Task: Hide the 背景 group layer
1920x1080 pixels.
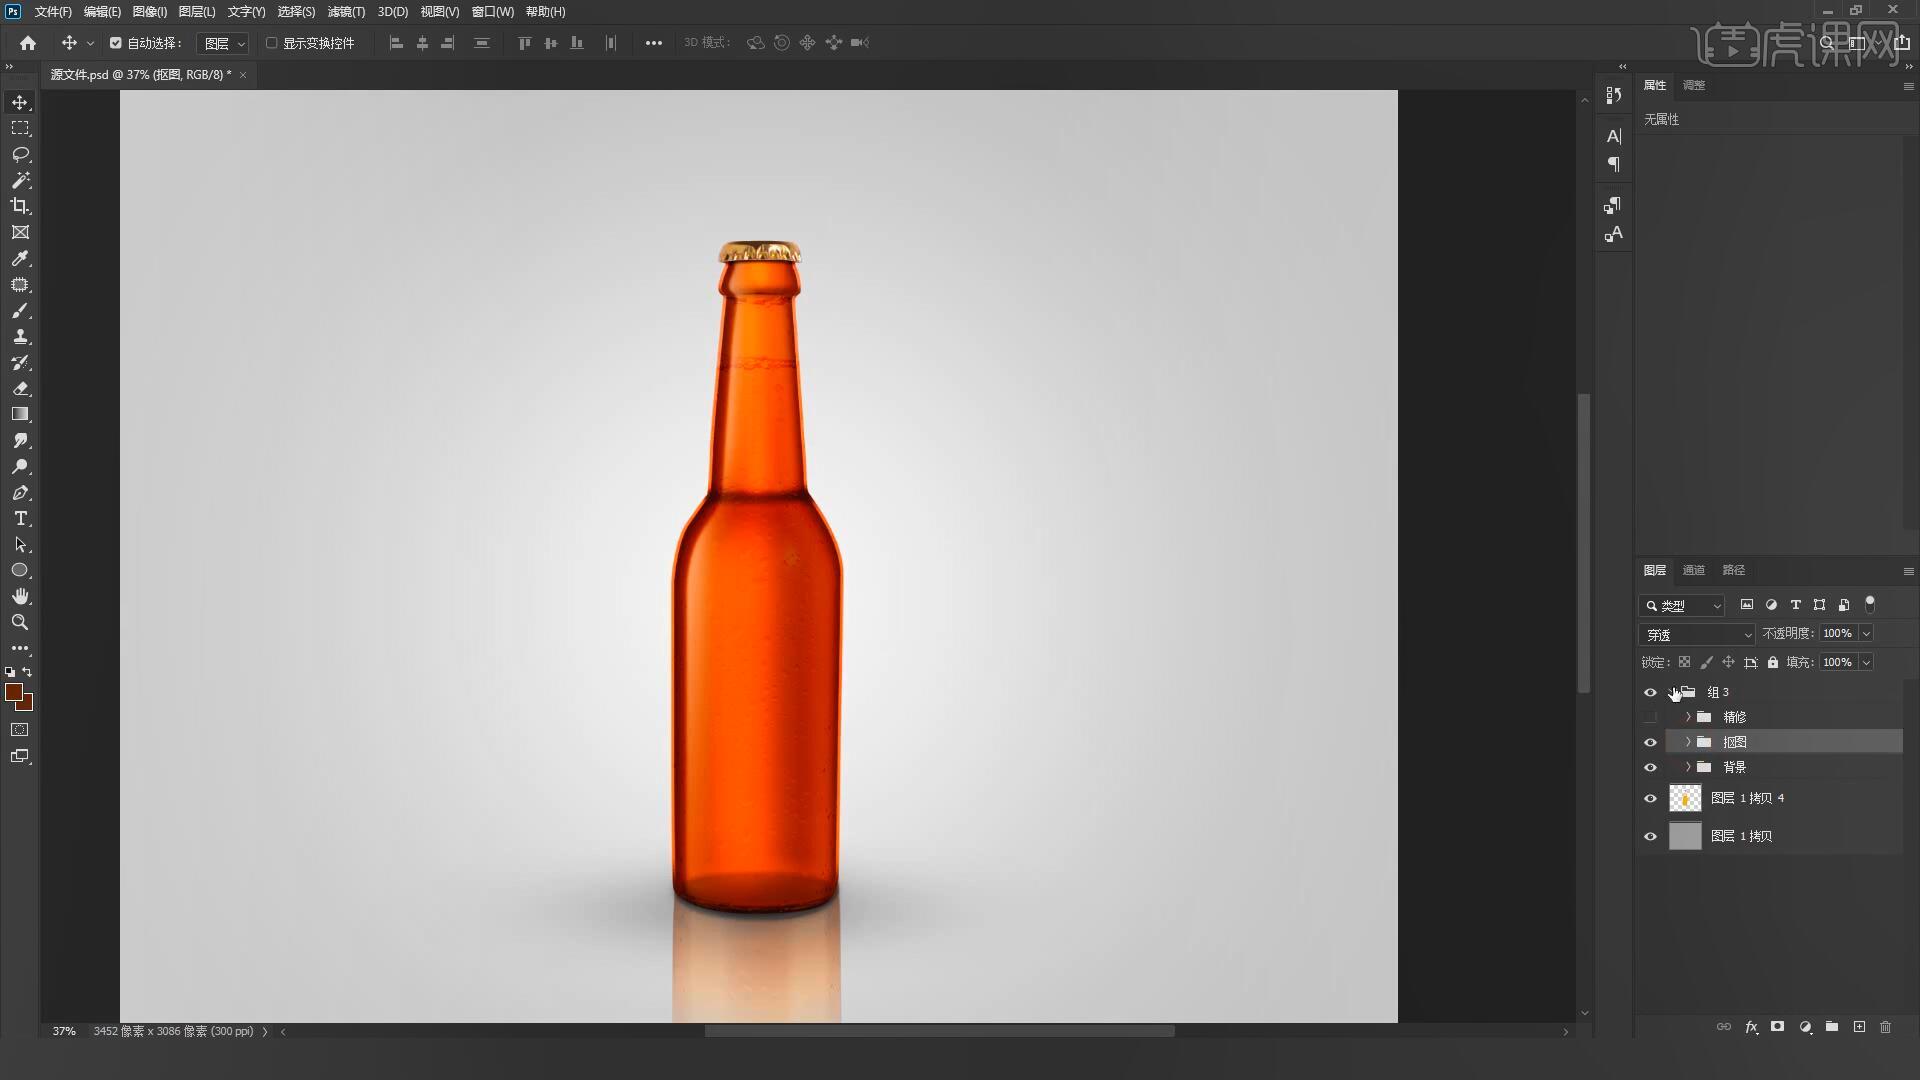Action: (1650, 767)
